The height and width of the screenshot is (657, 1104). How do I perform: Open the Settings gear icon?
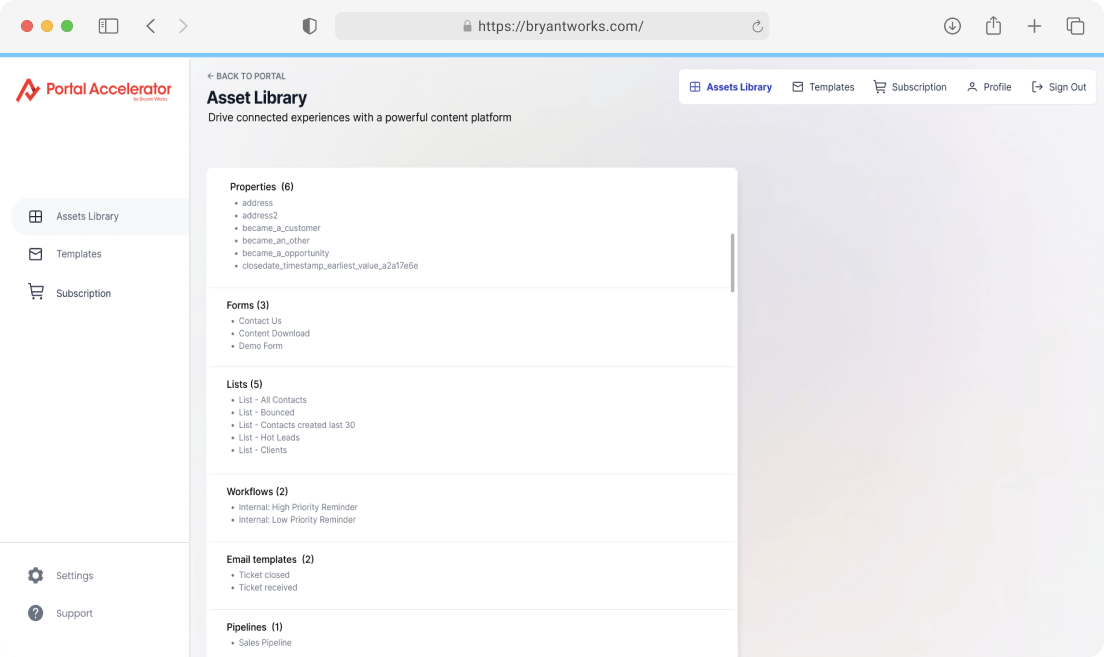click(x=35, y=575)
